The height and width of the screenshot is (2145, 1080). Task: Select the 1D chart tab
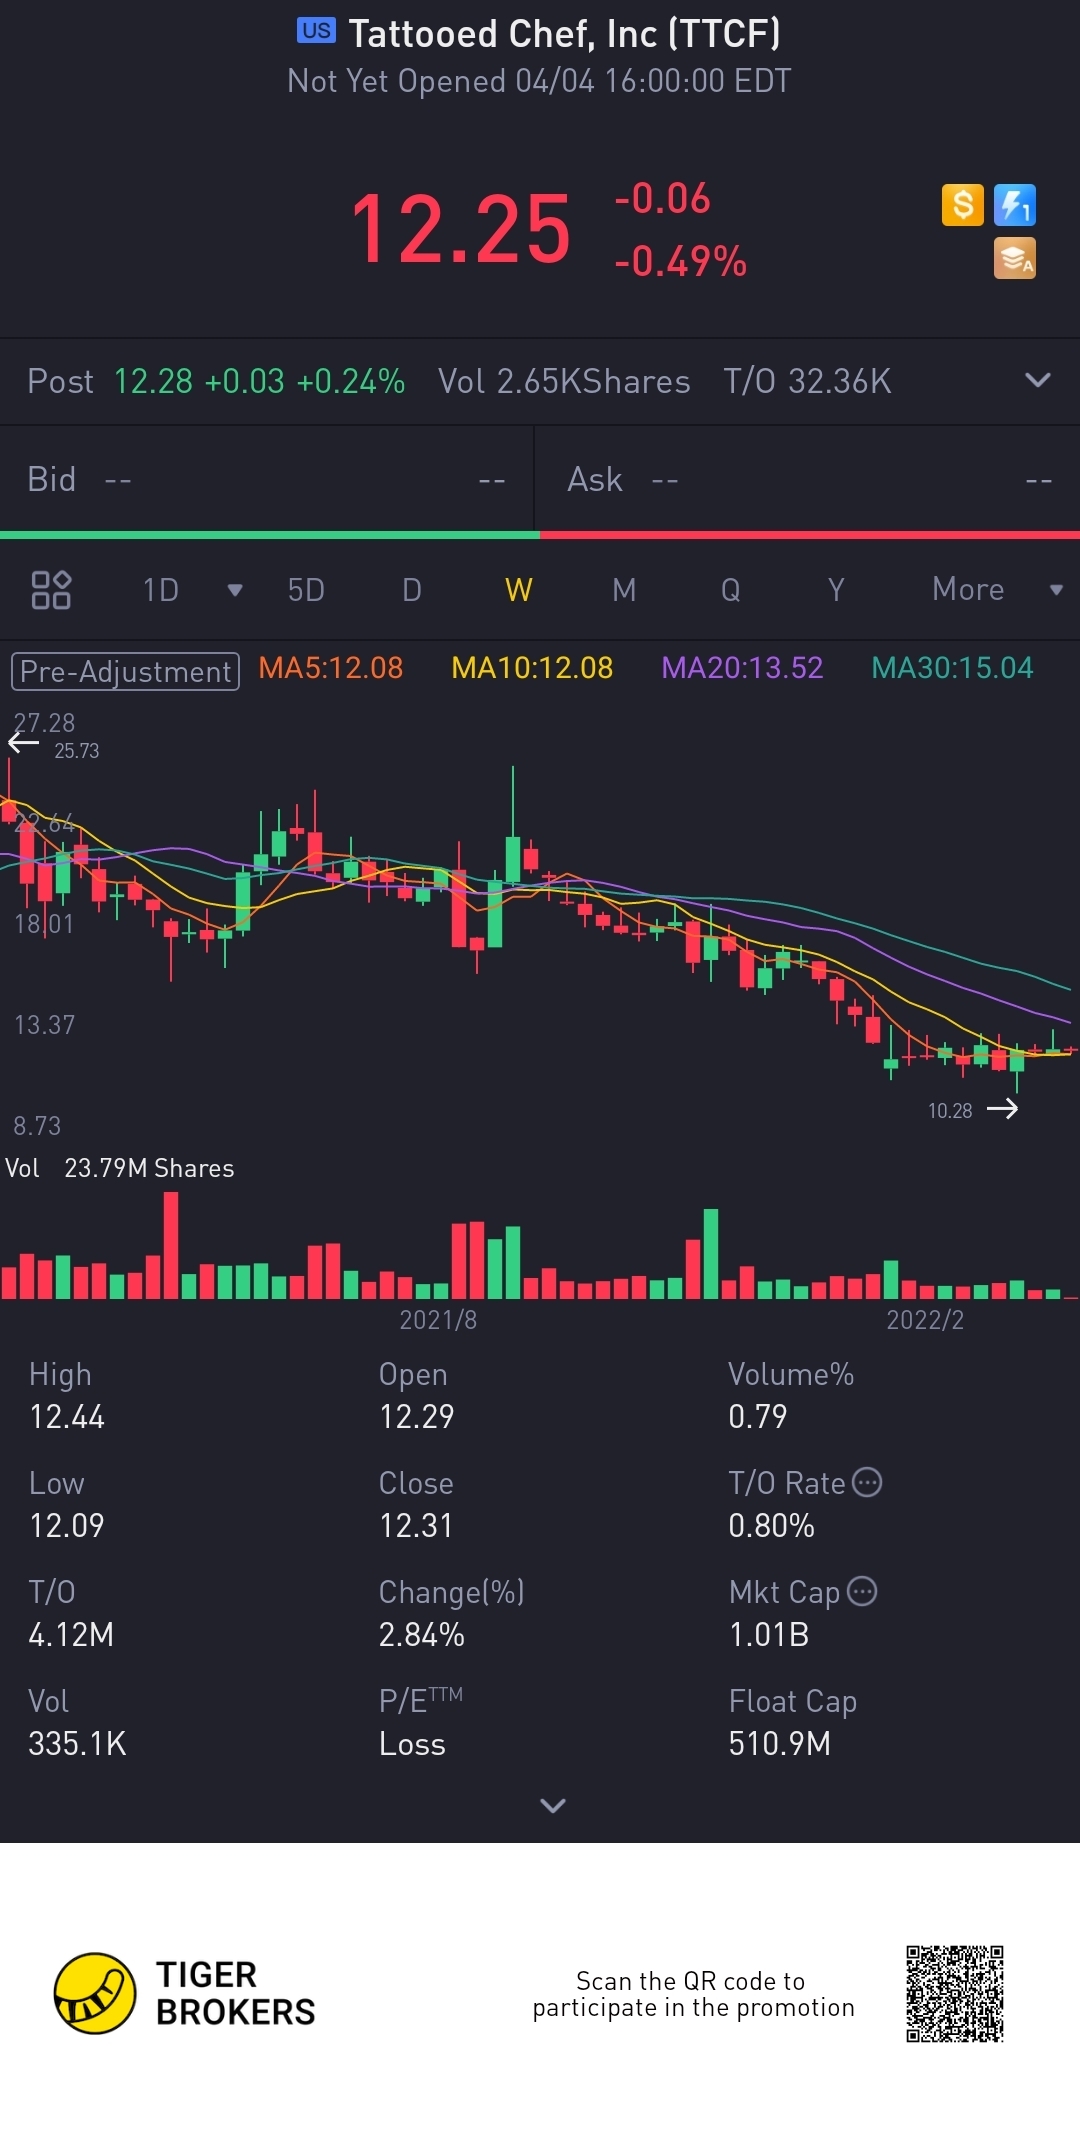click(x=161, y=590)
